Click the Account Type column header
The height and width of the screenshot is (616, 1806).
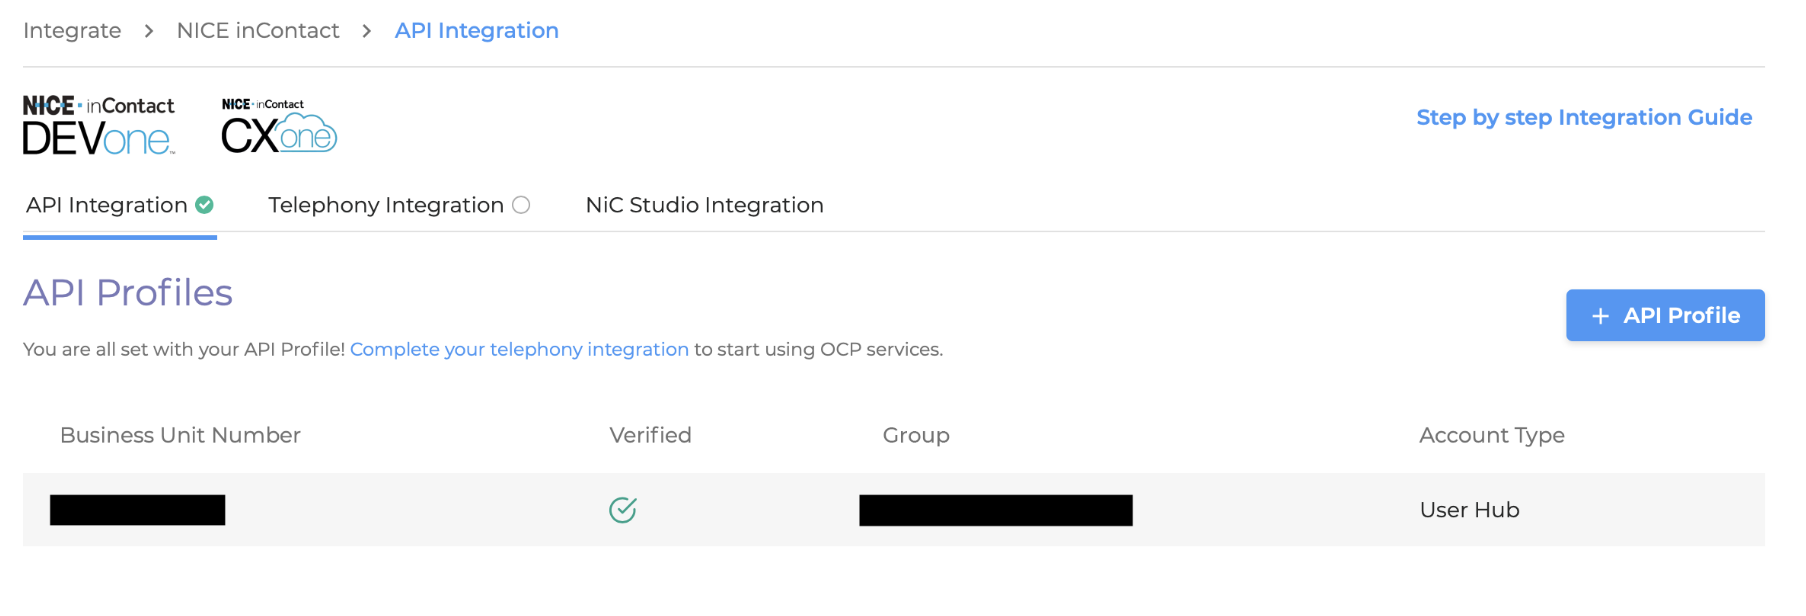tap(1491, 435)
